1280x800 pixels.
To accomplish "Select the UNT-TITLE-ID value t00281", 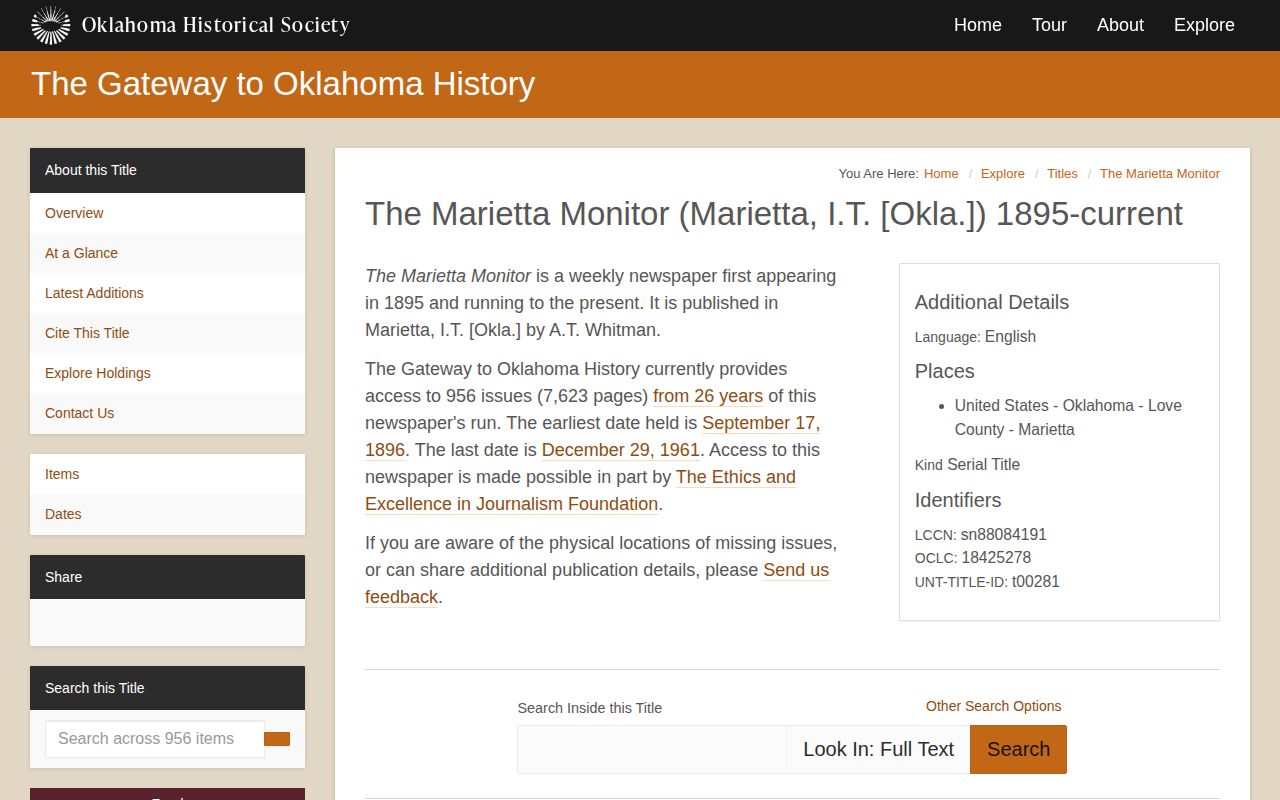I will click(x=1036, y=582).
